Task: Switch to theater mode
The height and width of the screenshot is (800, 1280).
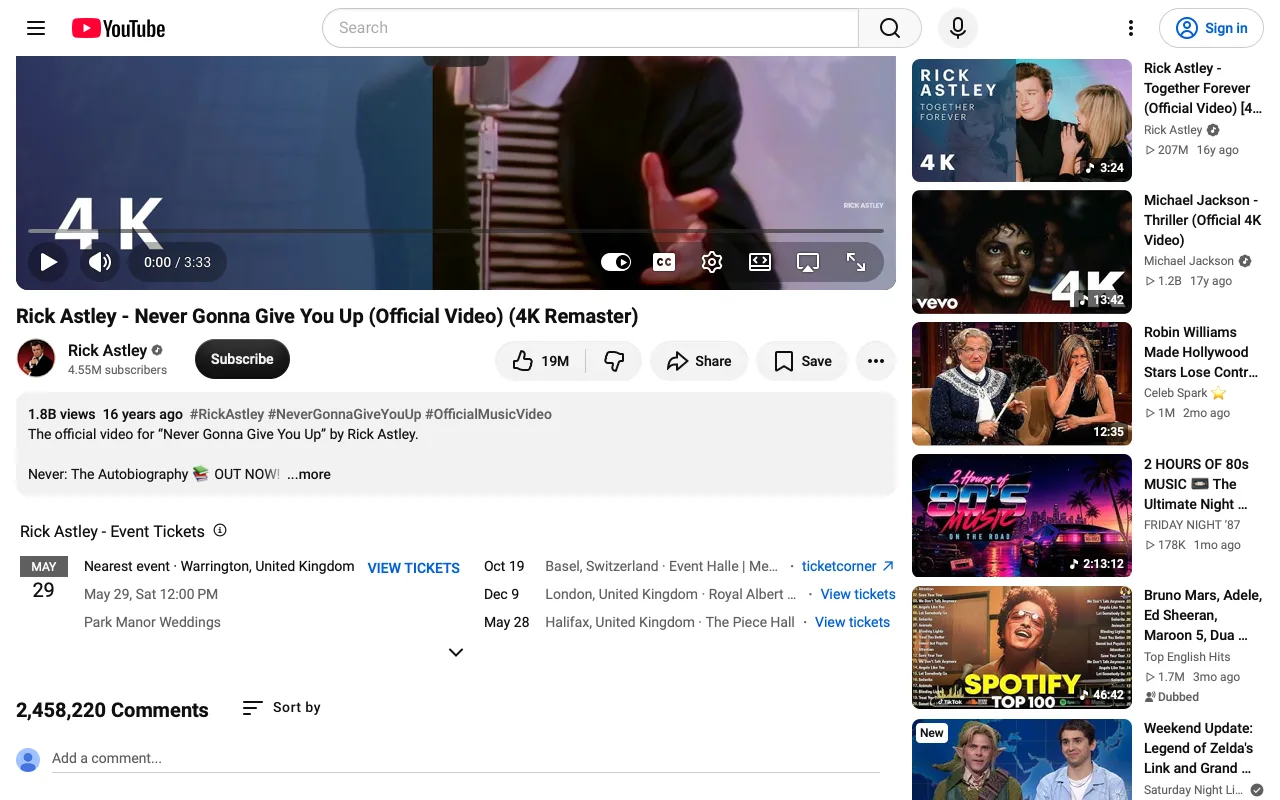Action: tap(760, 262)
